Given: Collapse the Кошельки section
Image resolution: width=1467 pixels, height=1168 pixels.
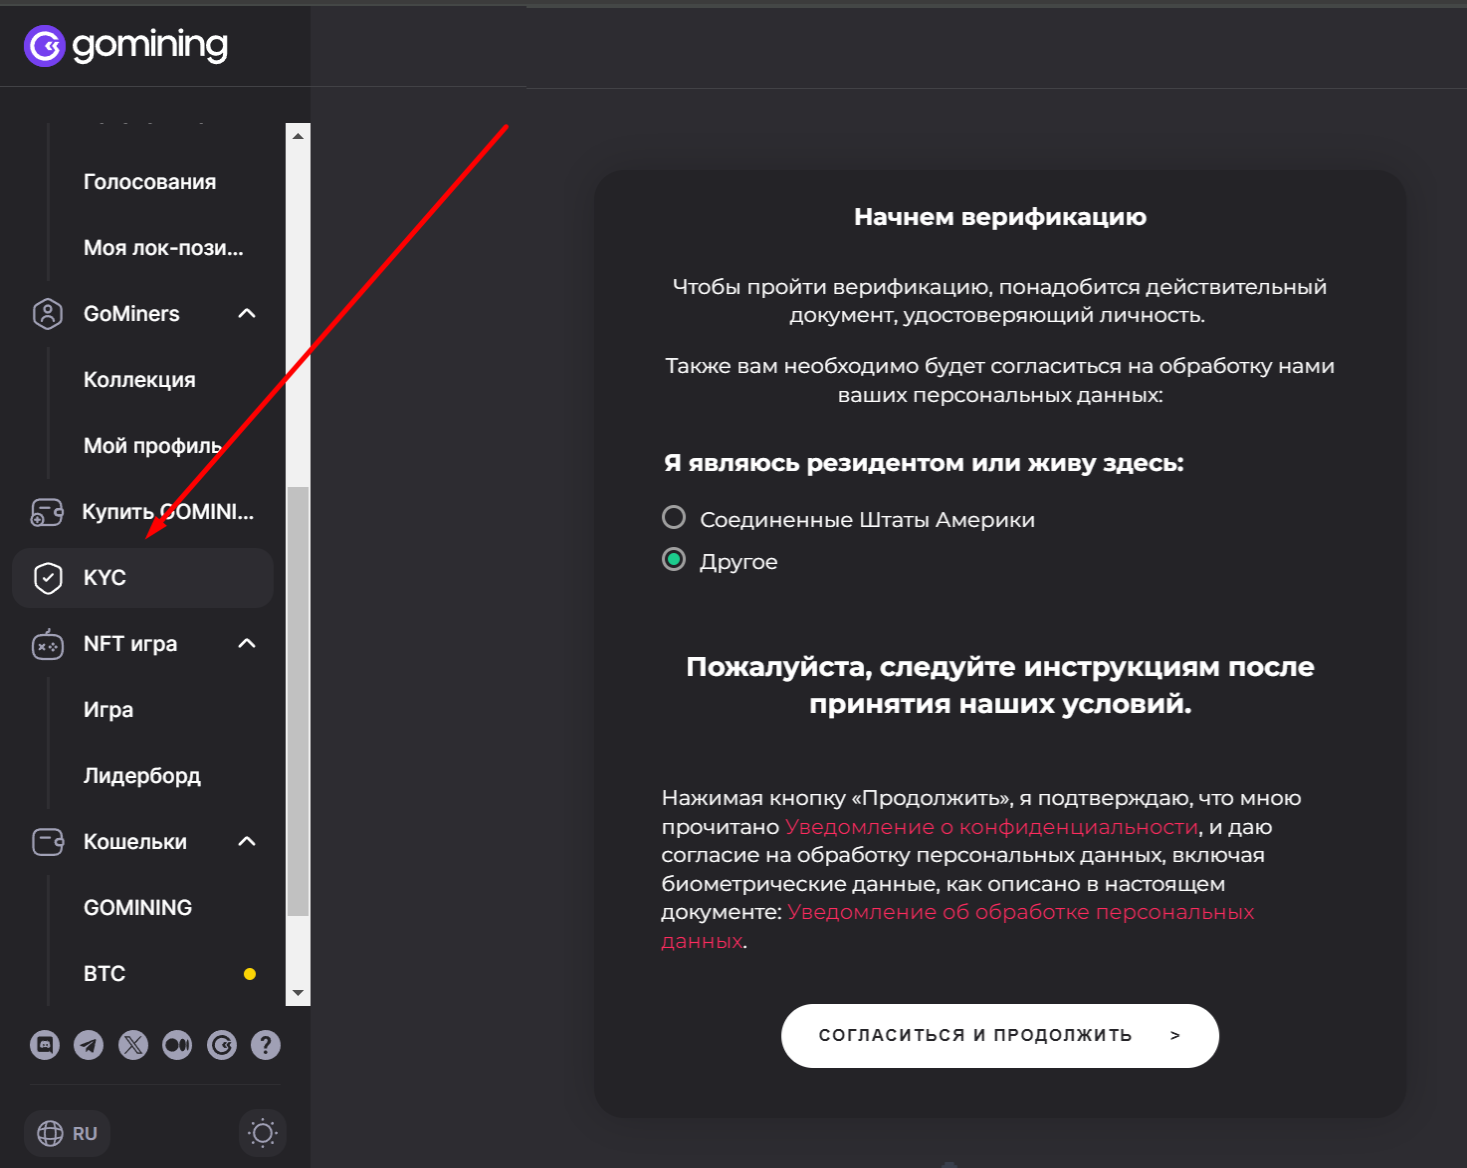Looking at the screenshot, I should 249,841.
